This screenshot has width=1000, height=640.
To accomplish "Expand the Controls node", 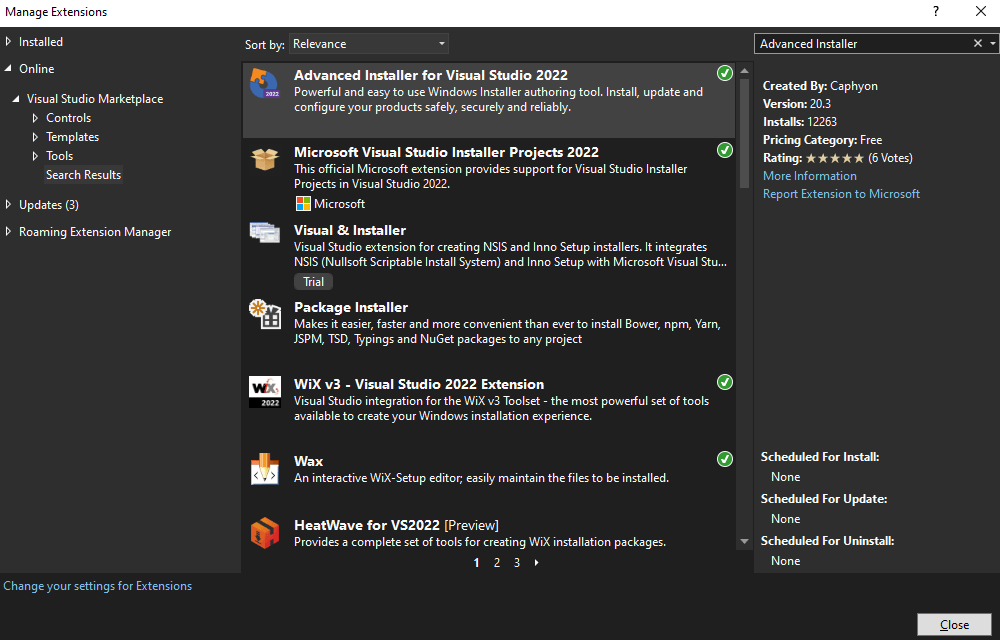I will [x=36, y=118].
